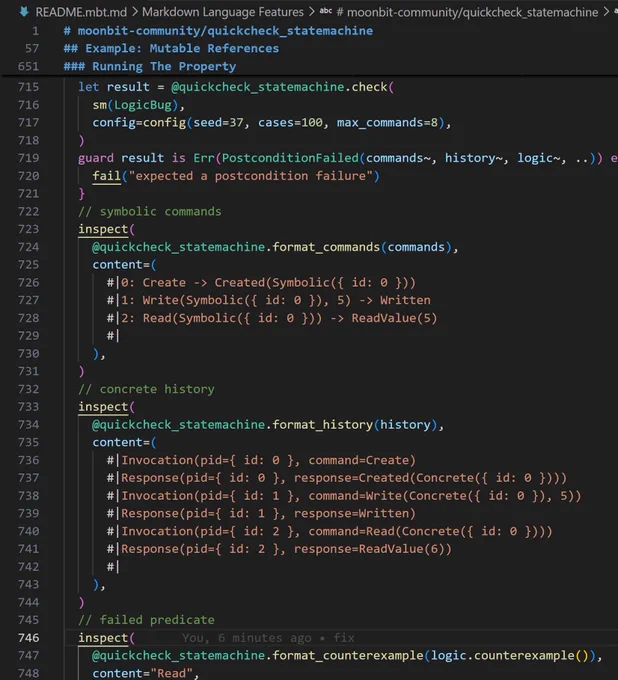618x680 pixels.
Task: Jump to sticky heading Running The Property
Action: pyautogui.click(x=150, y=66)
